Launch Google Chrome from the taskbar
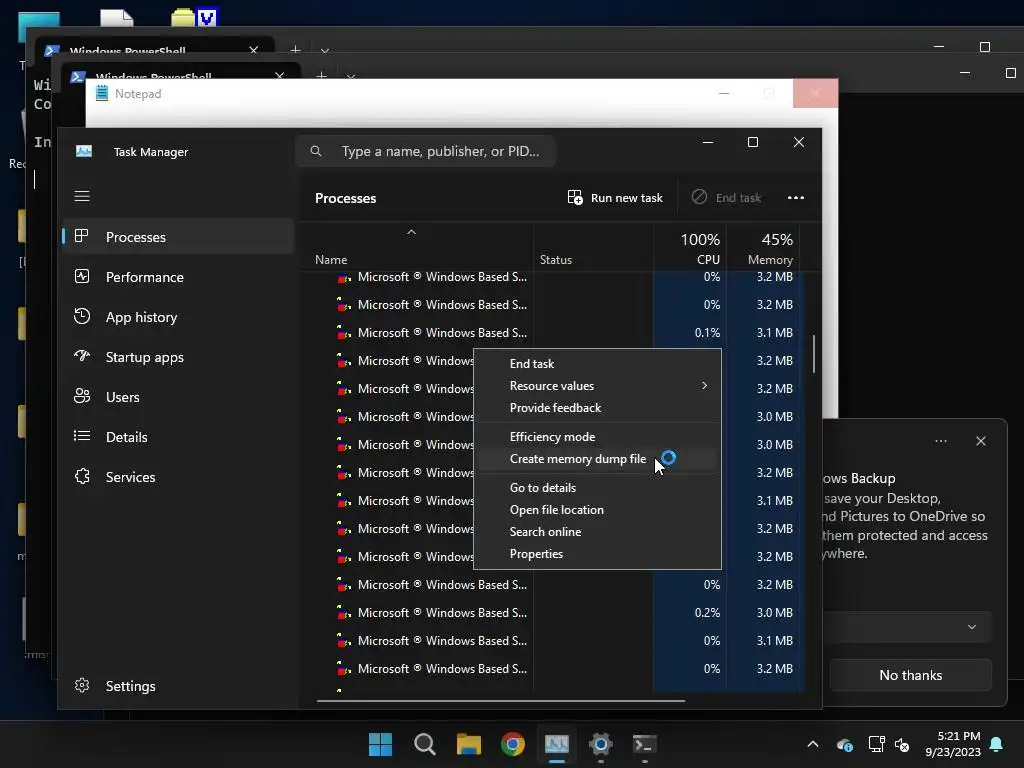Image resolution: width=1024 pixels, height=768 pixels. (x=513, y=744)
